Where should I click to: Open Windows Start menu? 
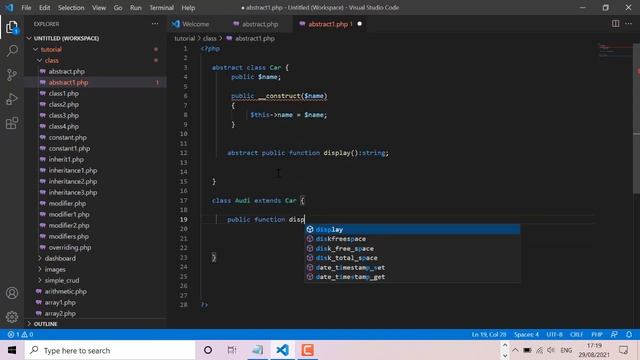(12, 350)
